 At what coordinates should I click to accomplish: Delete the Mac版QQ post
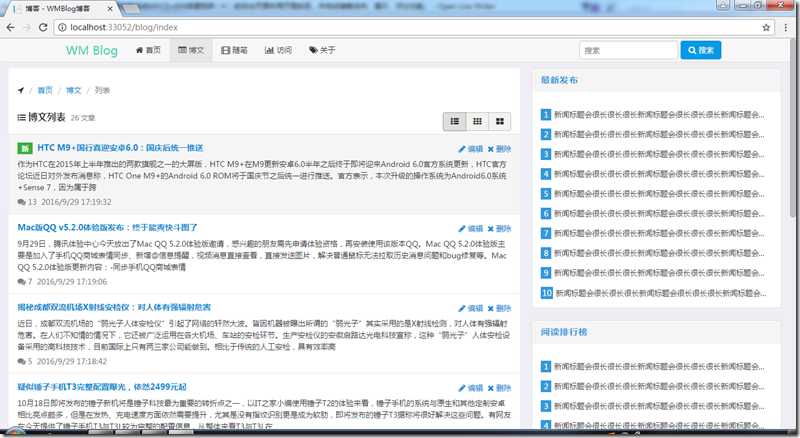pyautogui.click(x=499, y=229)
